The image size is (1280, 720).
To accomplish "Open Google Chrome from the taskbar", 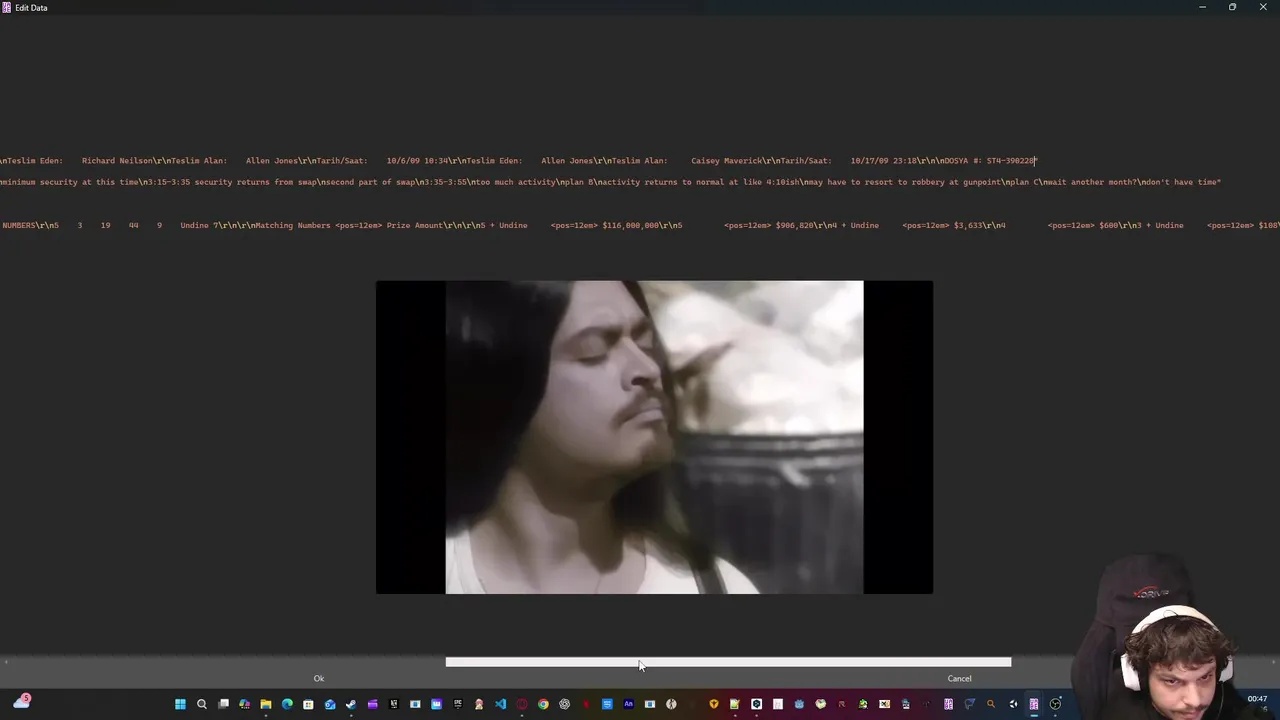I will point(543,704).
